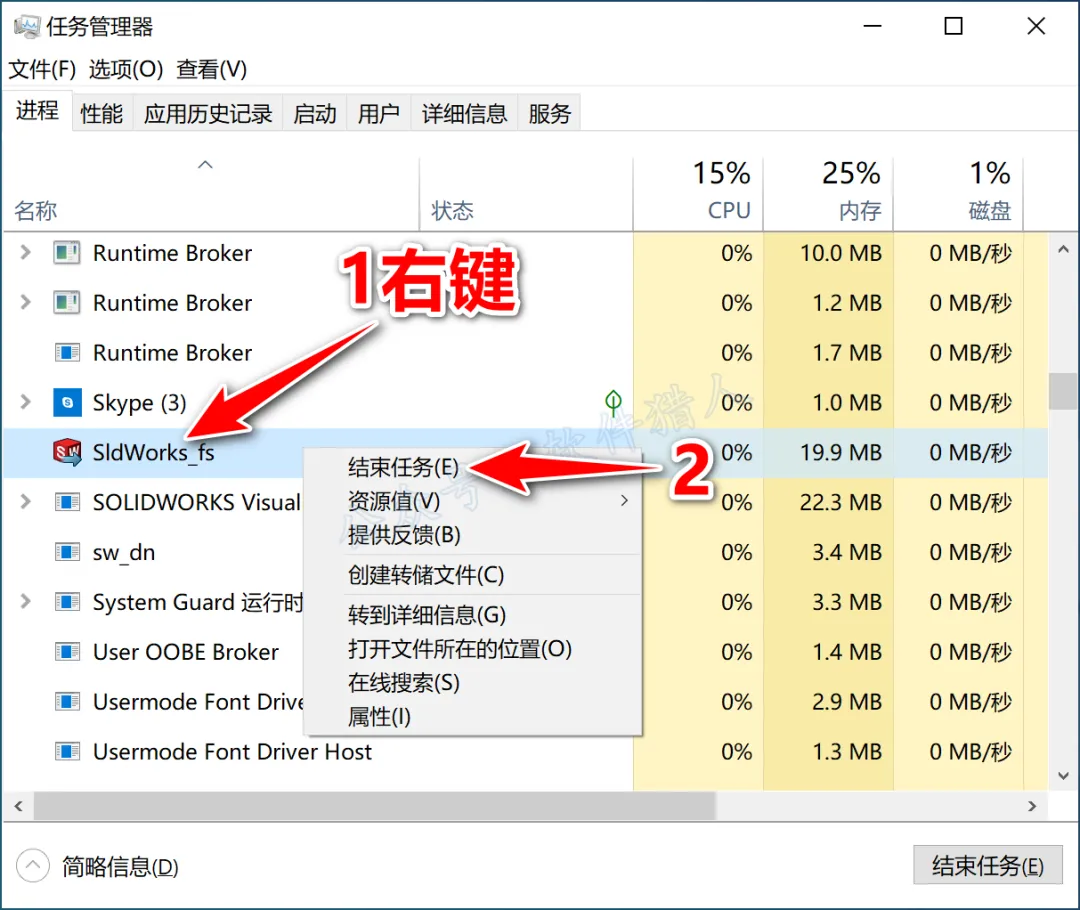Close the Task Manager window
Viewport: 1080px width, 910px height.
pos(1036,26)
